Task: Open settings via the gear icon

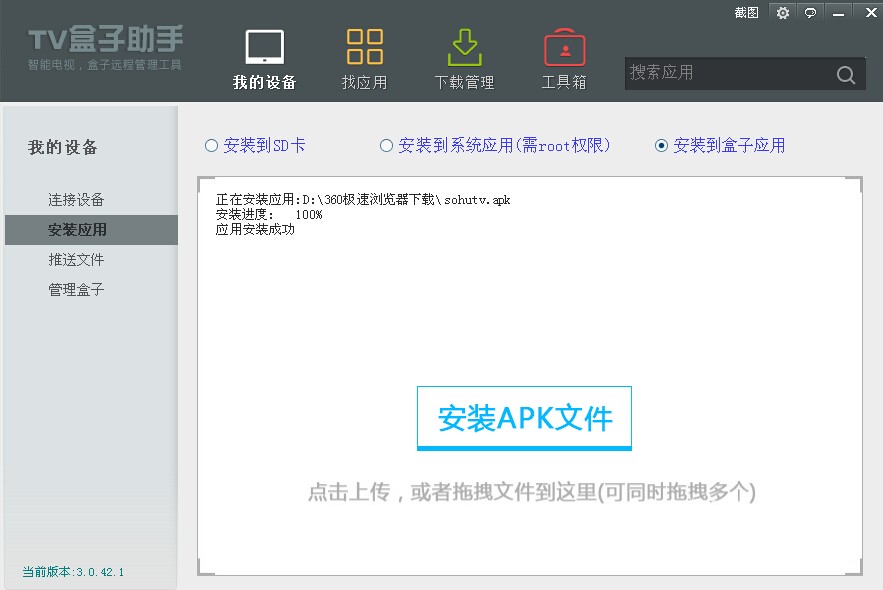Action: [783, 12]
